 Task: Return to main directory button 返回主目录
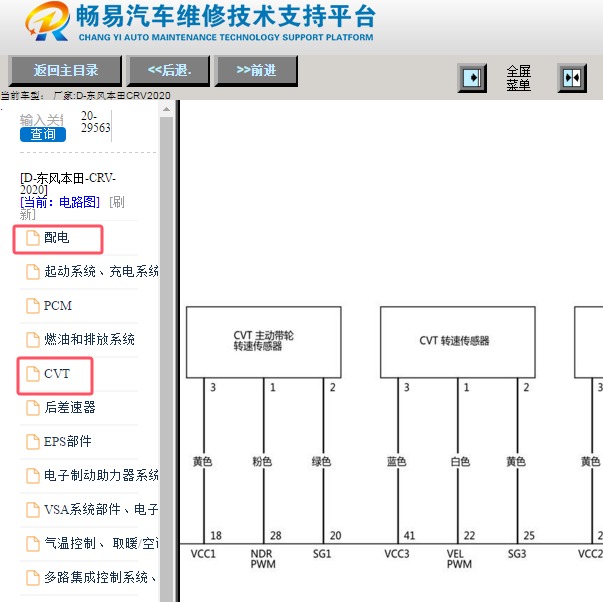point(65,71)
